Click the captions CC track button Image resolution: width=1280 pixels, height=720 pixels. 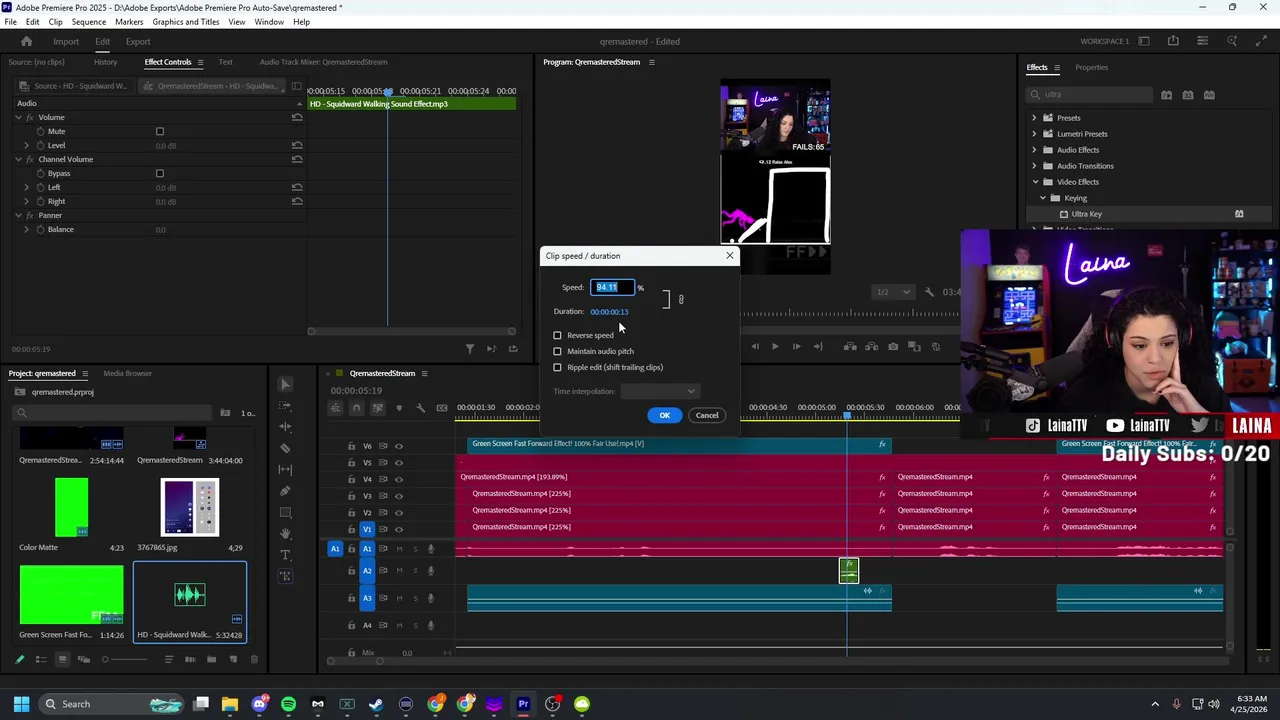(442, 407)
